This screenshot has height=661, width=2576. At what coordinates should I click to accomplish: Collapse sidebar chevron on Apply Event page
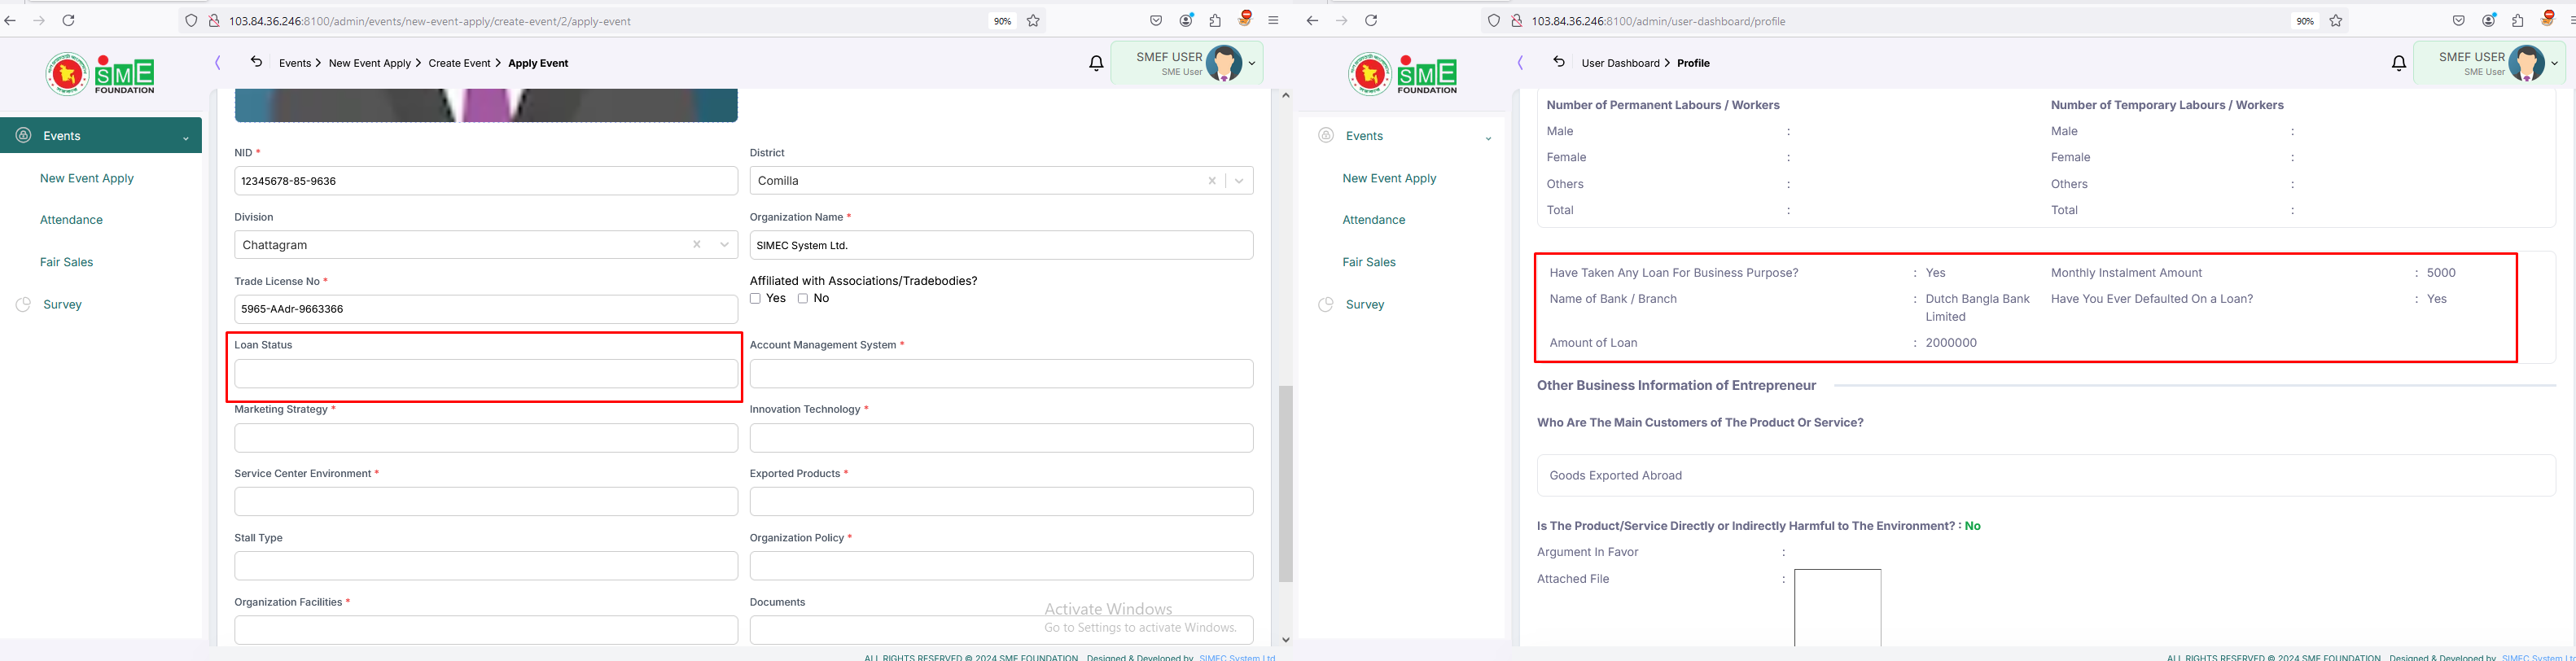tap(217, 63)
